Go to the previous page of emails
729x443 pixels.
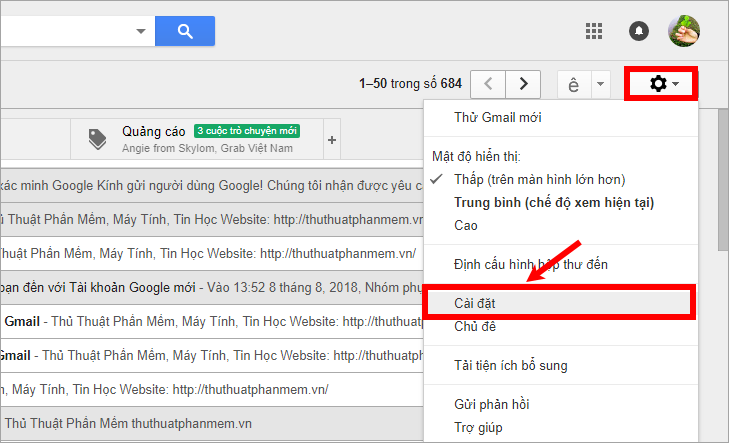point(488,84)
